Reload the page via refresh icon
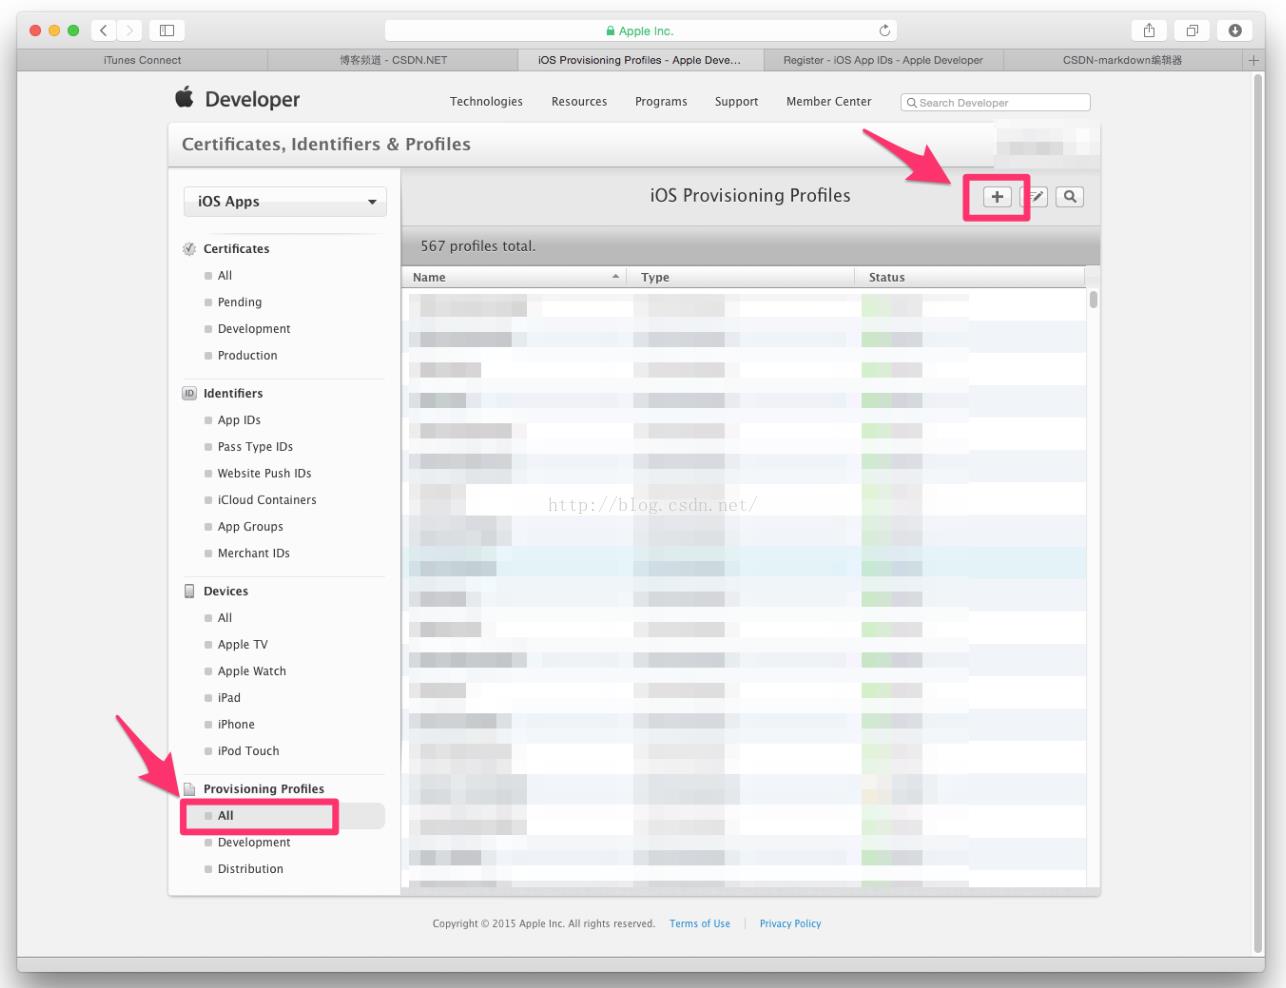The image size is (1286, 988). (x=884, y=31)
